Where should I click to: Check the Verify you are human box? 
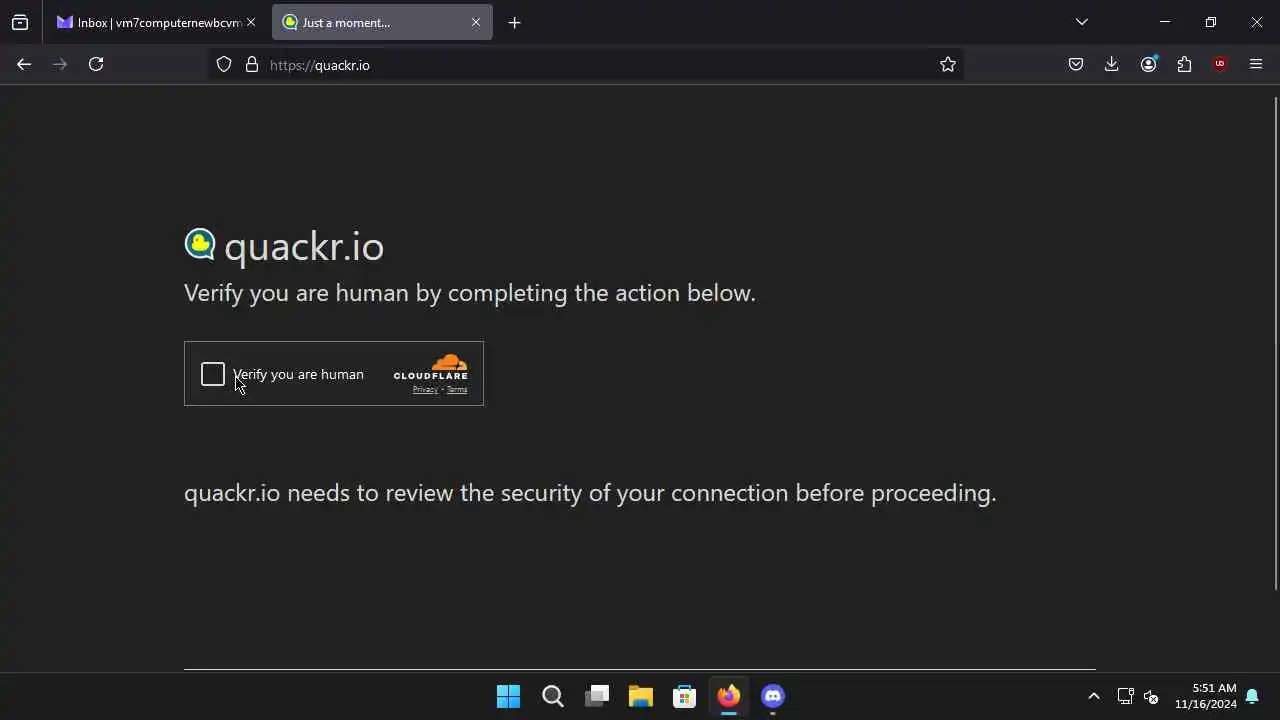click(213, 374)
